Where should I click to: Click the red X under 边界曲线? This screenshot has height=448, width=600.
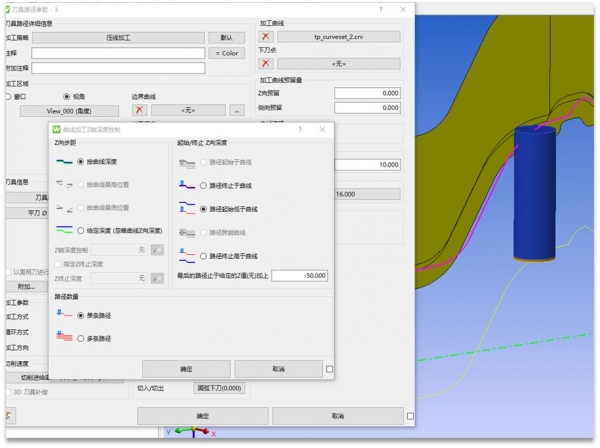click(x=140, y=110)
